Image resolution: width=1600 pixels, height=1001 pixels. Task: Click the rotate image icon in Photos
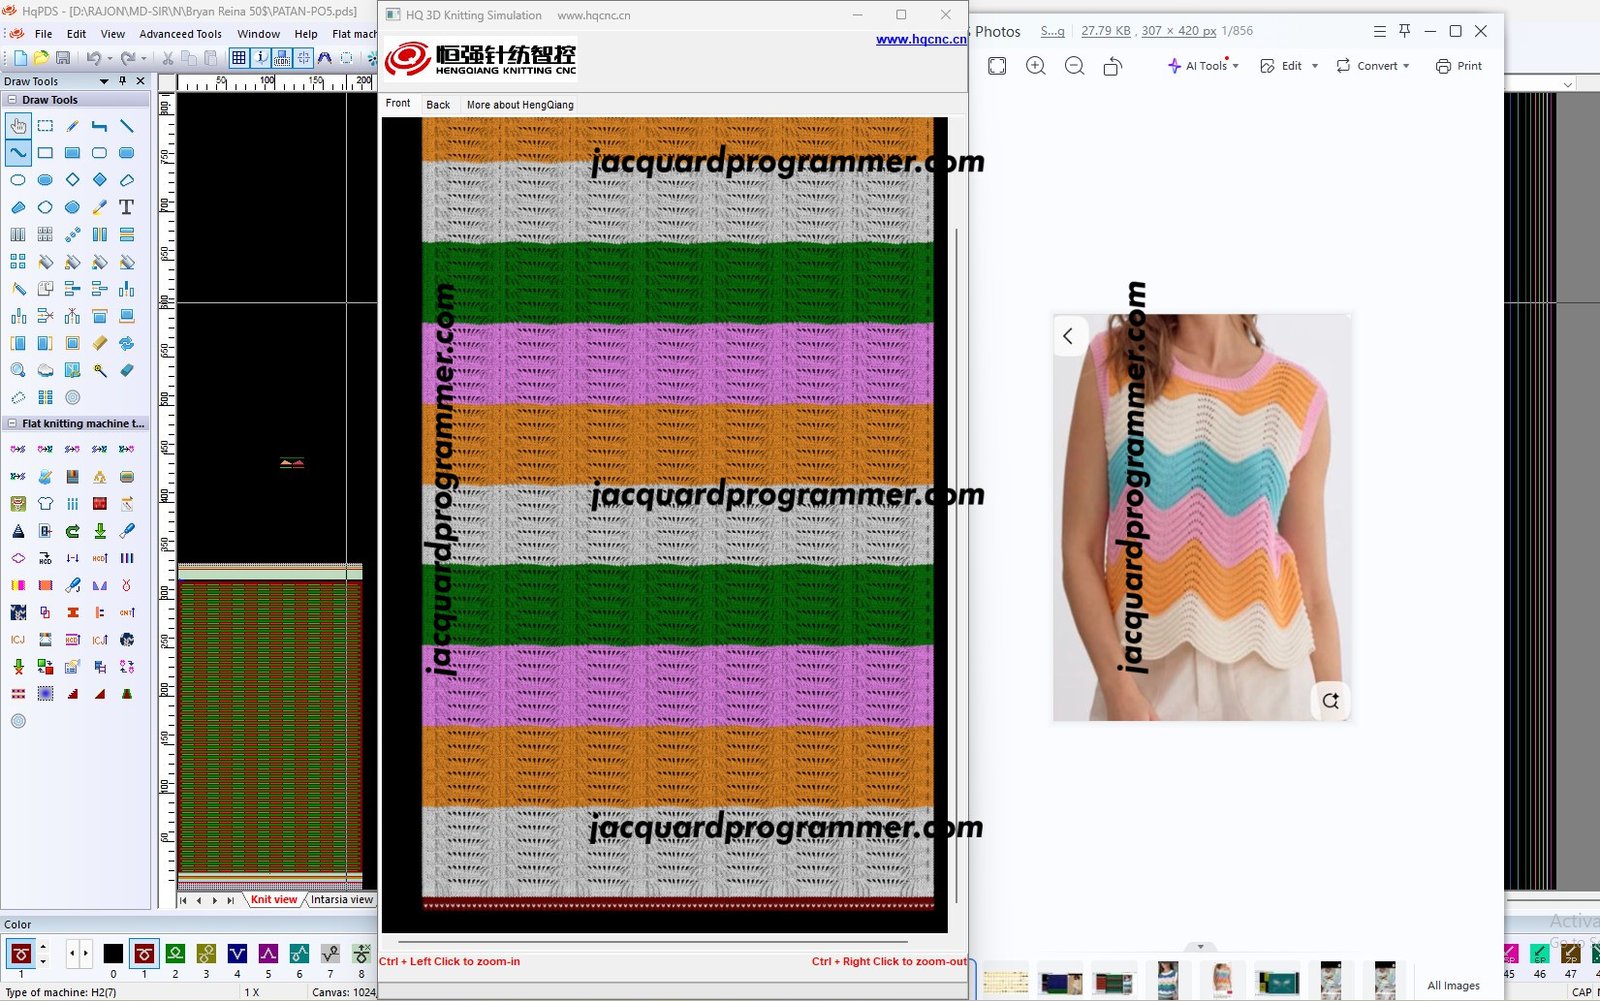click(x=1112, y=66)
